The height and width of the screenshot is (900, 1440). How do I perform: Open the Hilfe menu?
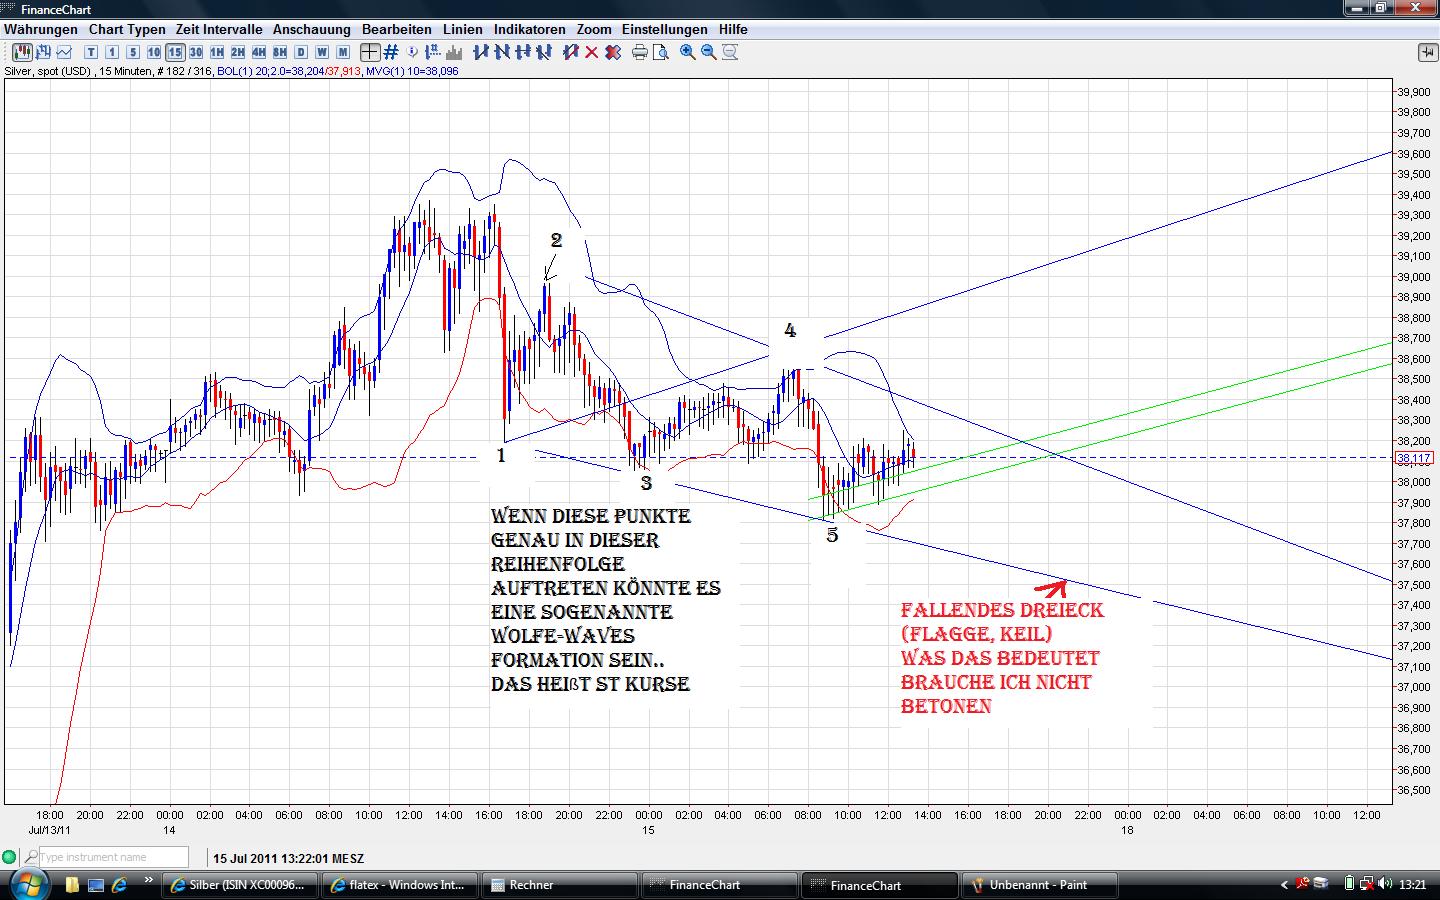tap(733, 29)
